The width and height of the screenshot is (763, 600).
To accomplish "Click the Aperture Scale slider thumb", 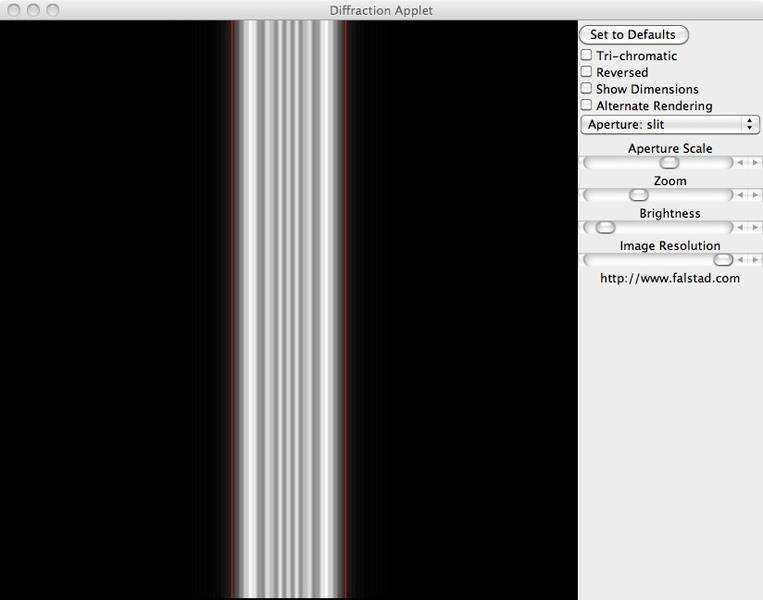I will click(x=670, y=163).
